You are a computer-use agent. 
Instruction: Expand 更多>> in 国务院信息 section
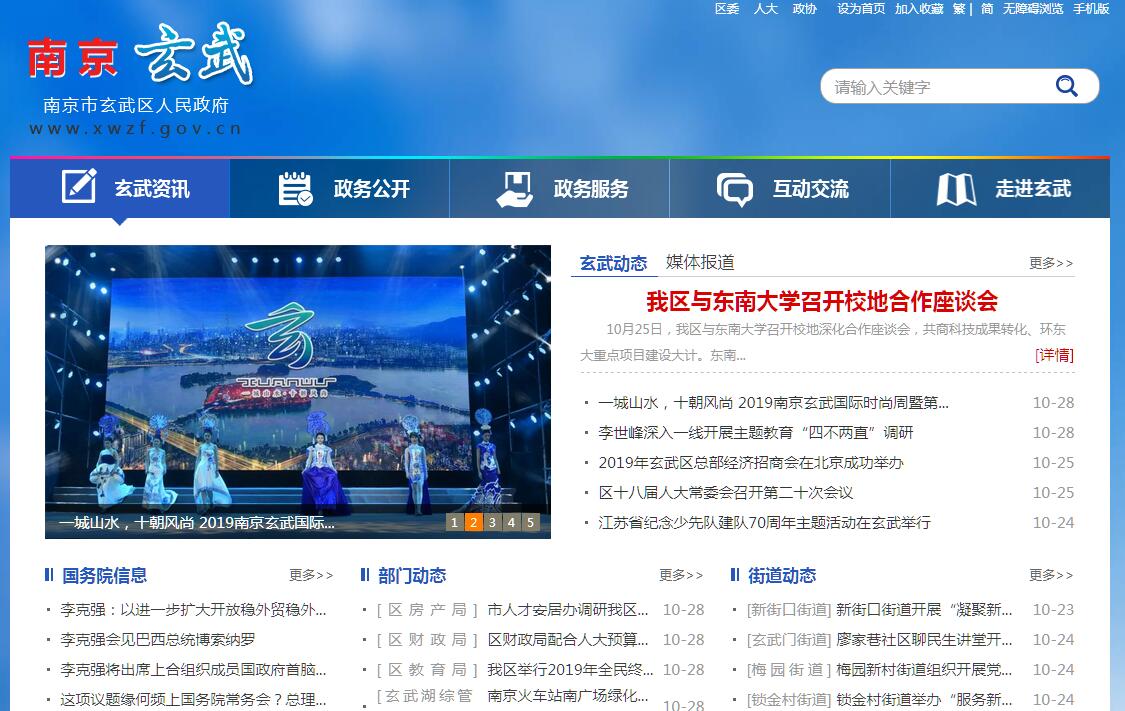(311, 575)
